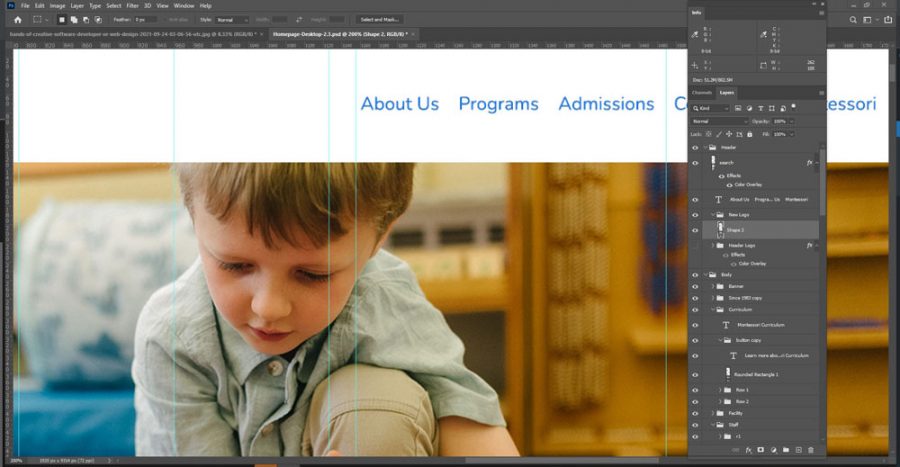Open the Image menu
The width and height of the screenshot is (900, 467).
(57, 6)
